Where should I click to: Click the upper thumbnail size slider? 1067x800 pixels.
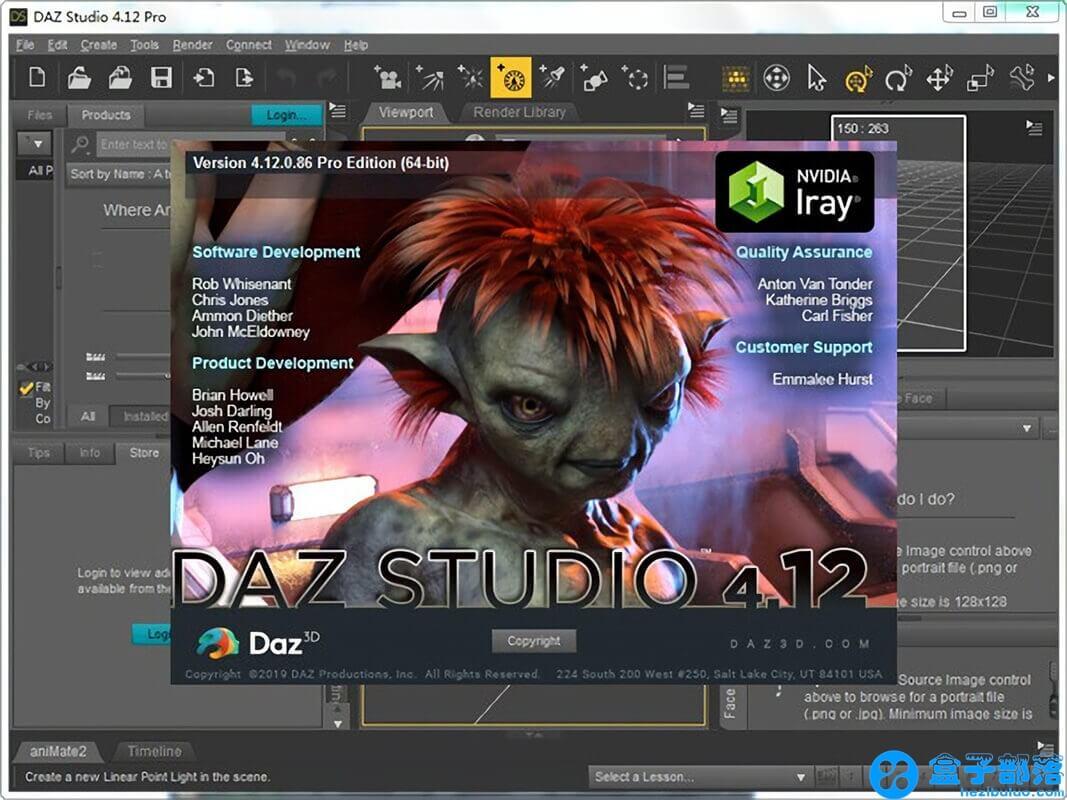coord(142,356)
